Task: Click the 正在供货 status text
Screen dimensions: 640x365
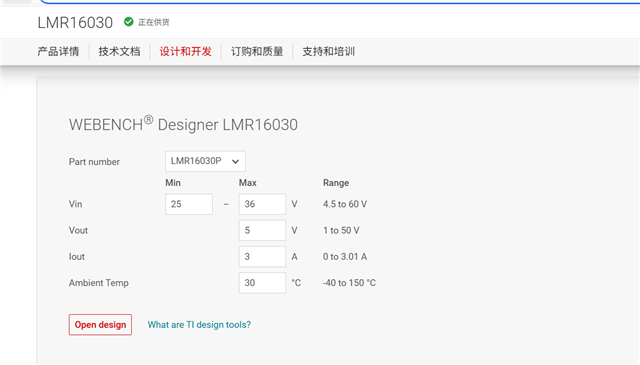Action: (153, 22)
